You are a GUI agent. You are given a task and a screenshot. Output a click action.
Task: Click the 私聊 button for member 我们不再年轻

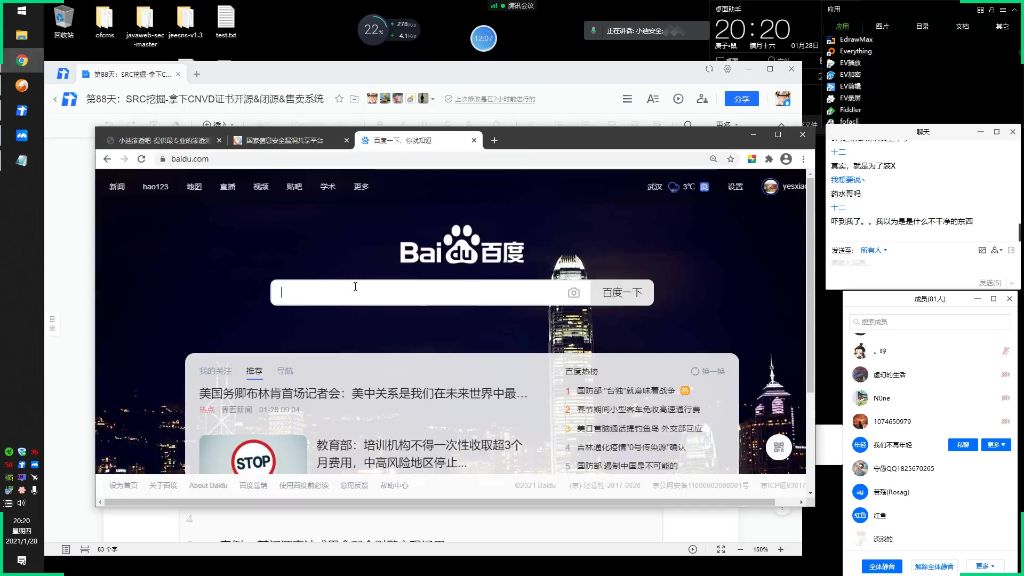963,445
